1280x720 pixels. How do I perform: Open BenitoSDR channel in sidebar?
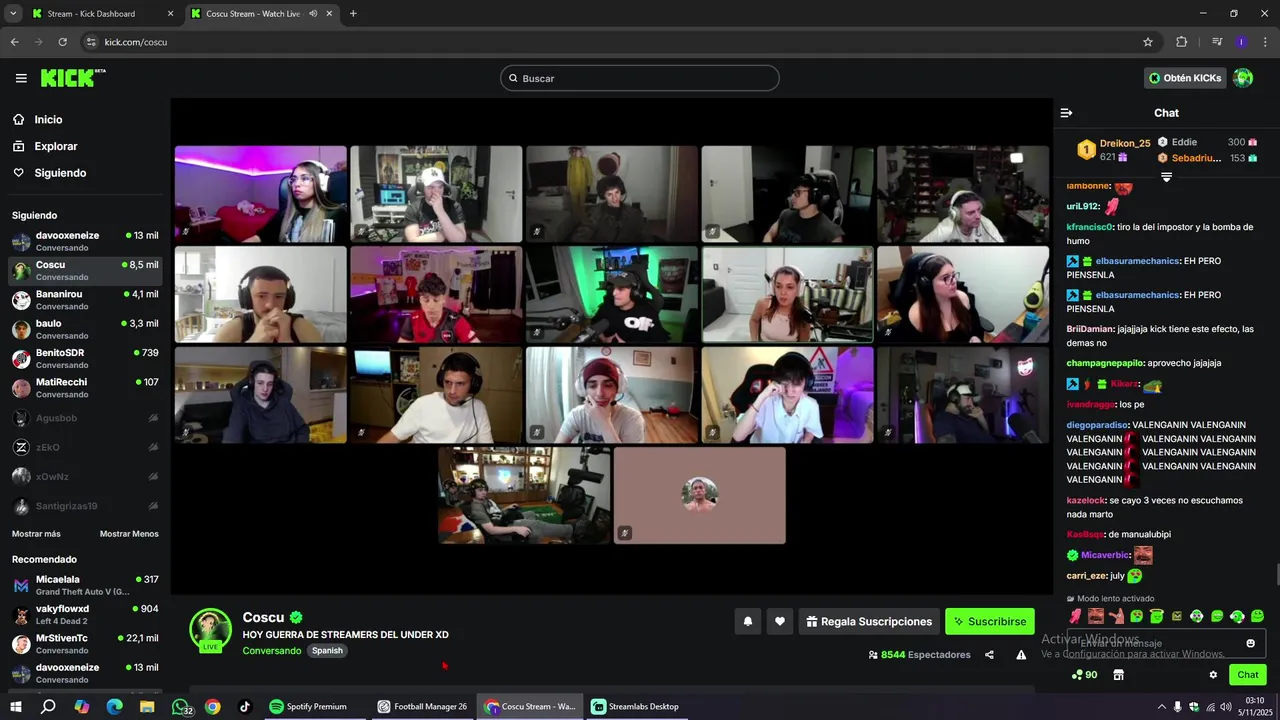[x=86, y=358]
